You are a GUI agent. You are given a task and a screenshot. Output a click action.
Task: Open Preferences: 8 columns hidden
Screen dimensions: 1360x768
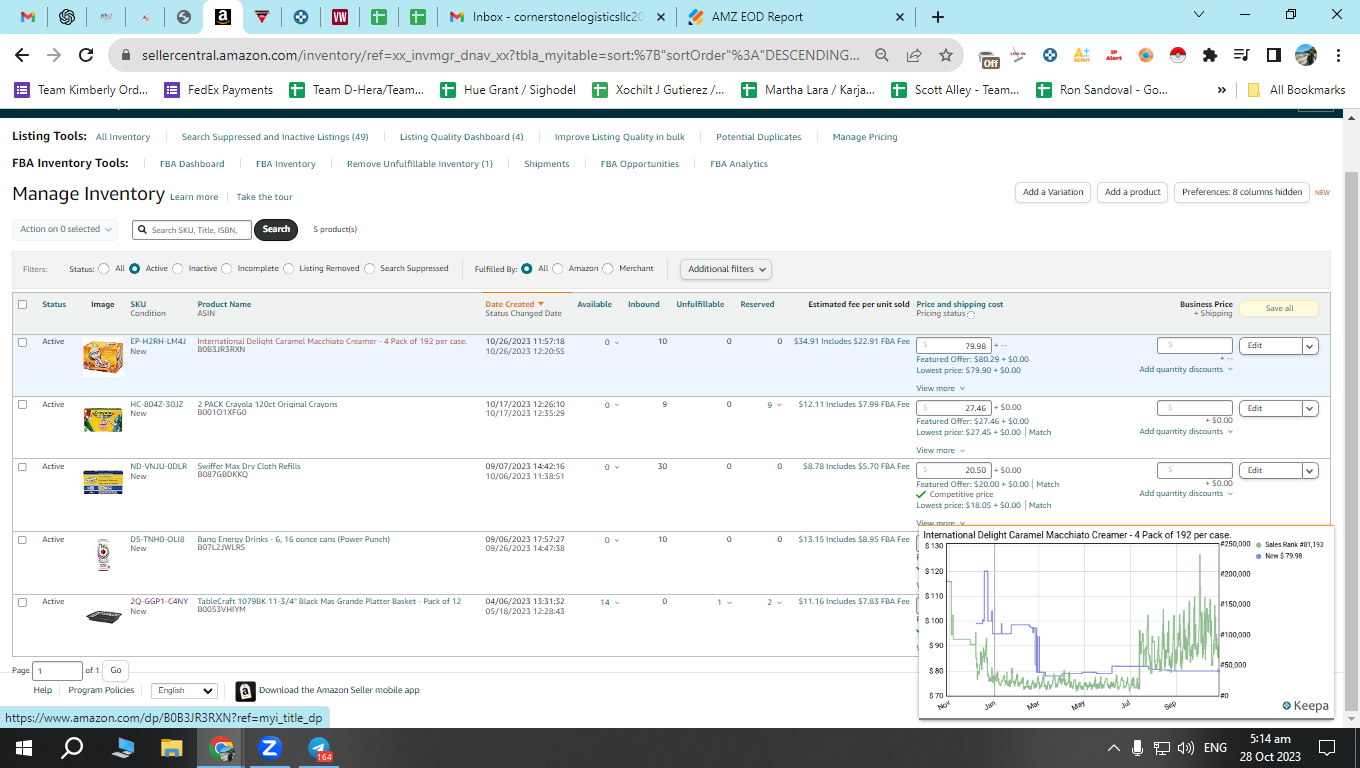coord(1242,192)
